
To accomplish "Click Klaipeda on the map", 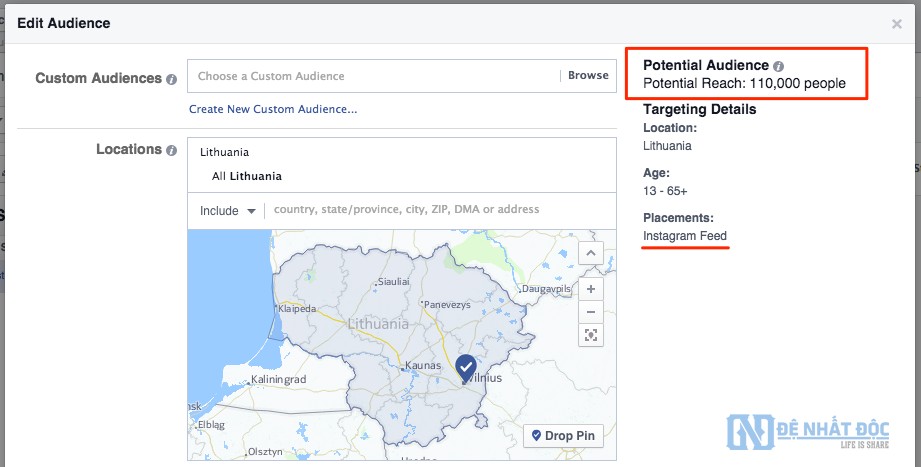I will tap(296, 309).
